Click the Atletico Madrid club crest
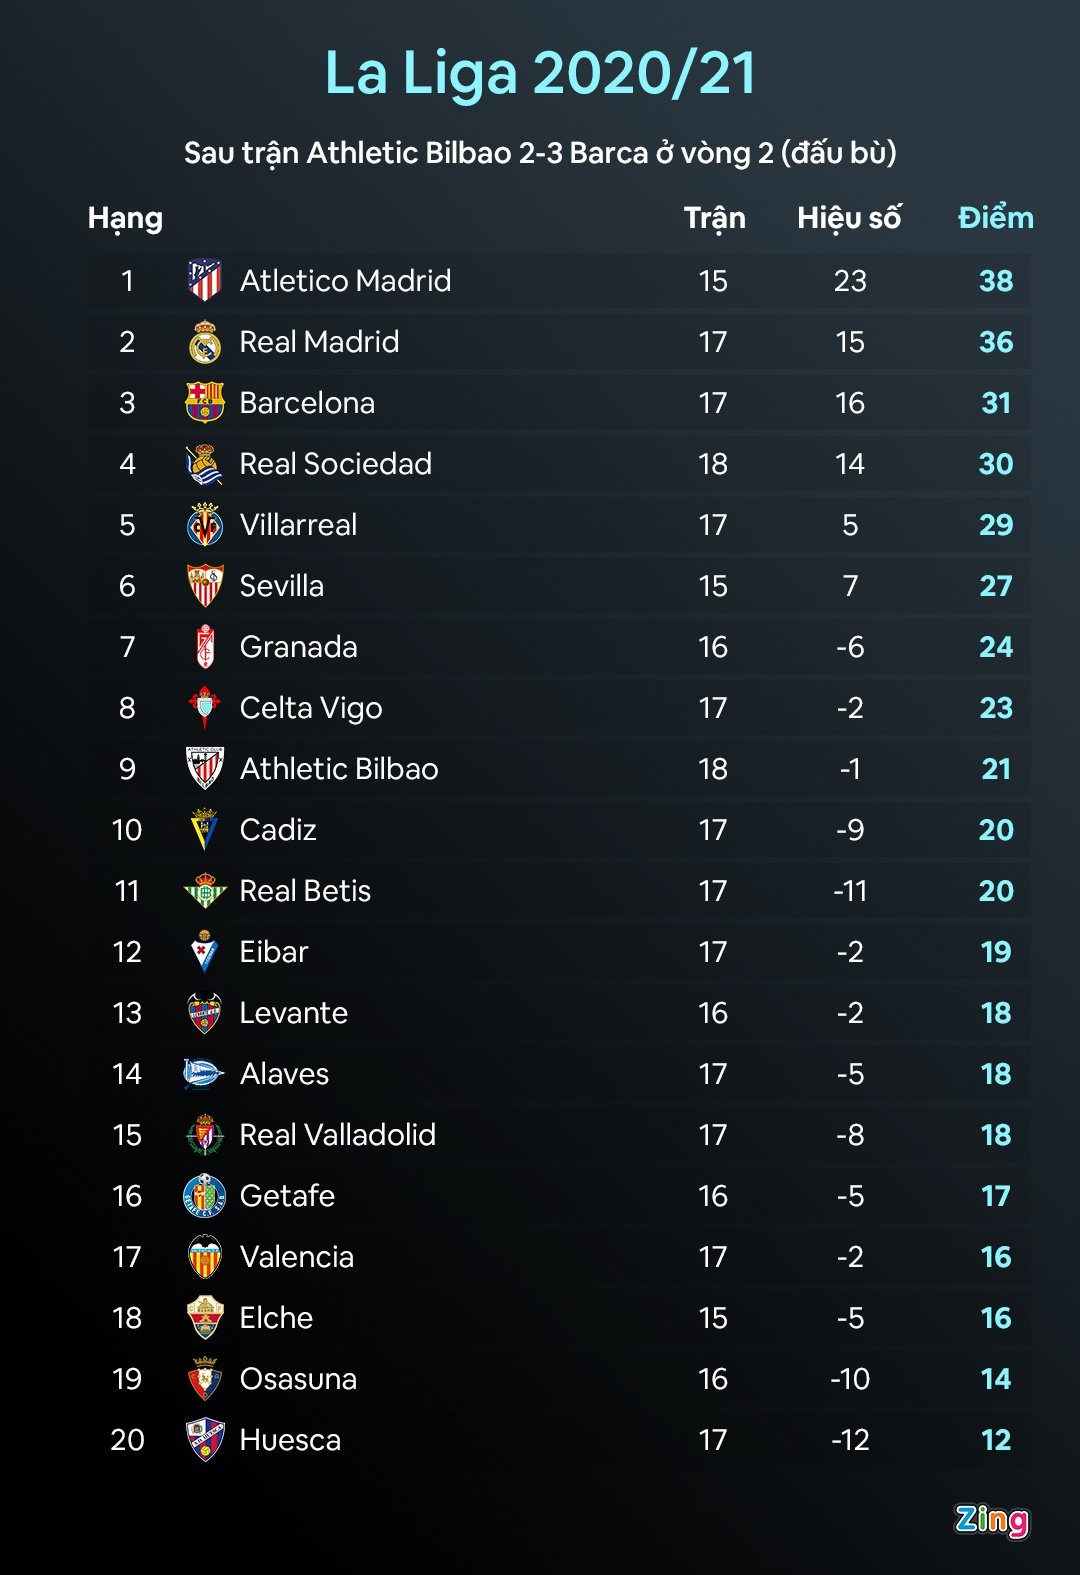This screenshot has width=1080, height=1575. pos(205,281)
